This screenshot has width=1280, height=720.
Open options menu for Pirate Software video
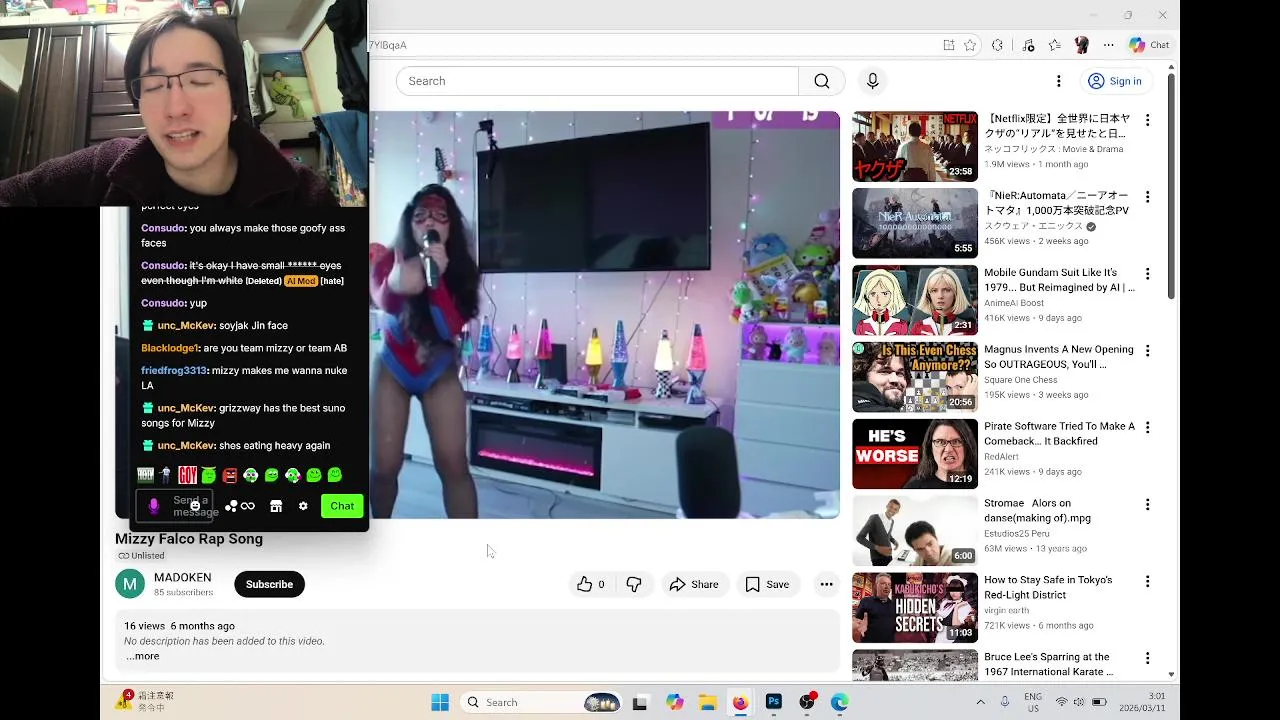pos(1148,428)
